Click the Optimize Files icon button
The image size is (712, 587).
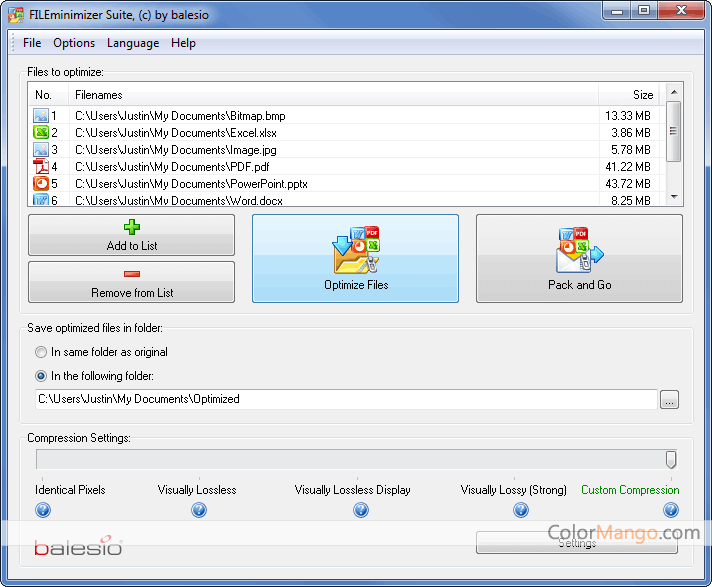click(x=355, y=258)
